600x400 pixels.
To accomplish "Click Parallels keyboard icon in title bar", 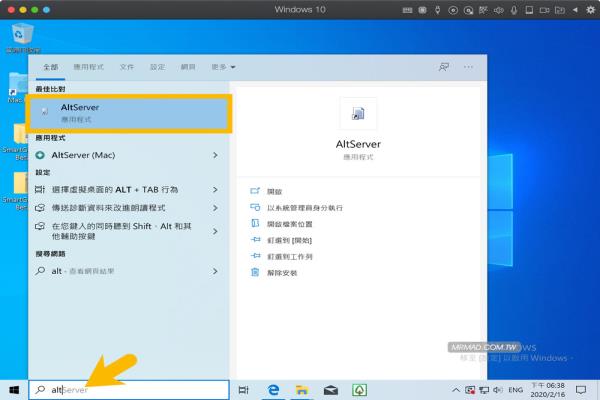I will pyautogui.click(x=408, y=10).
